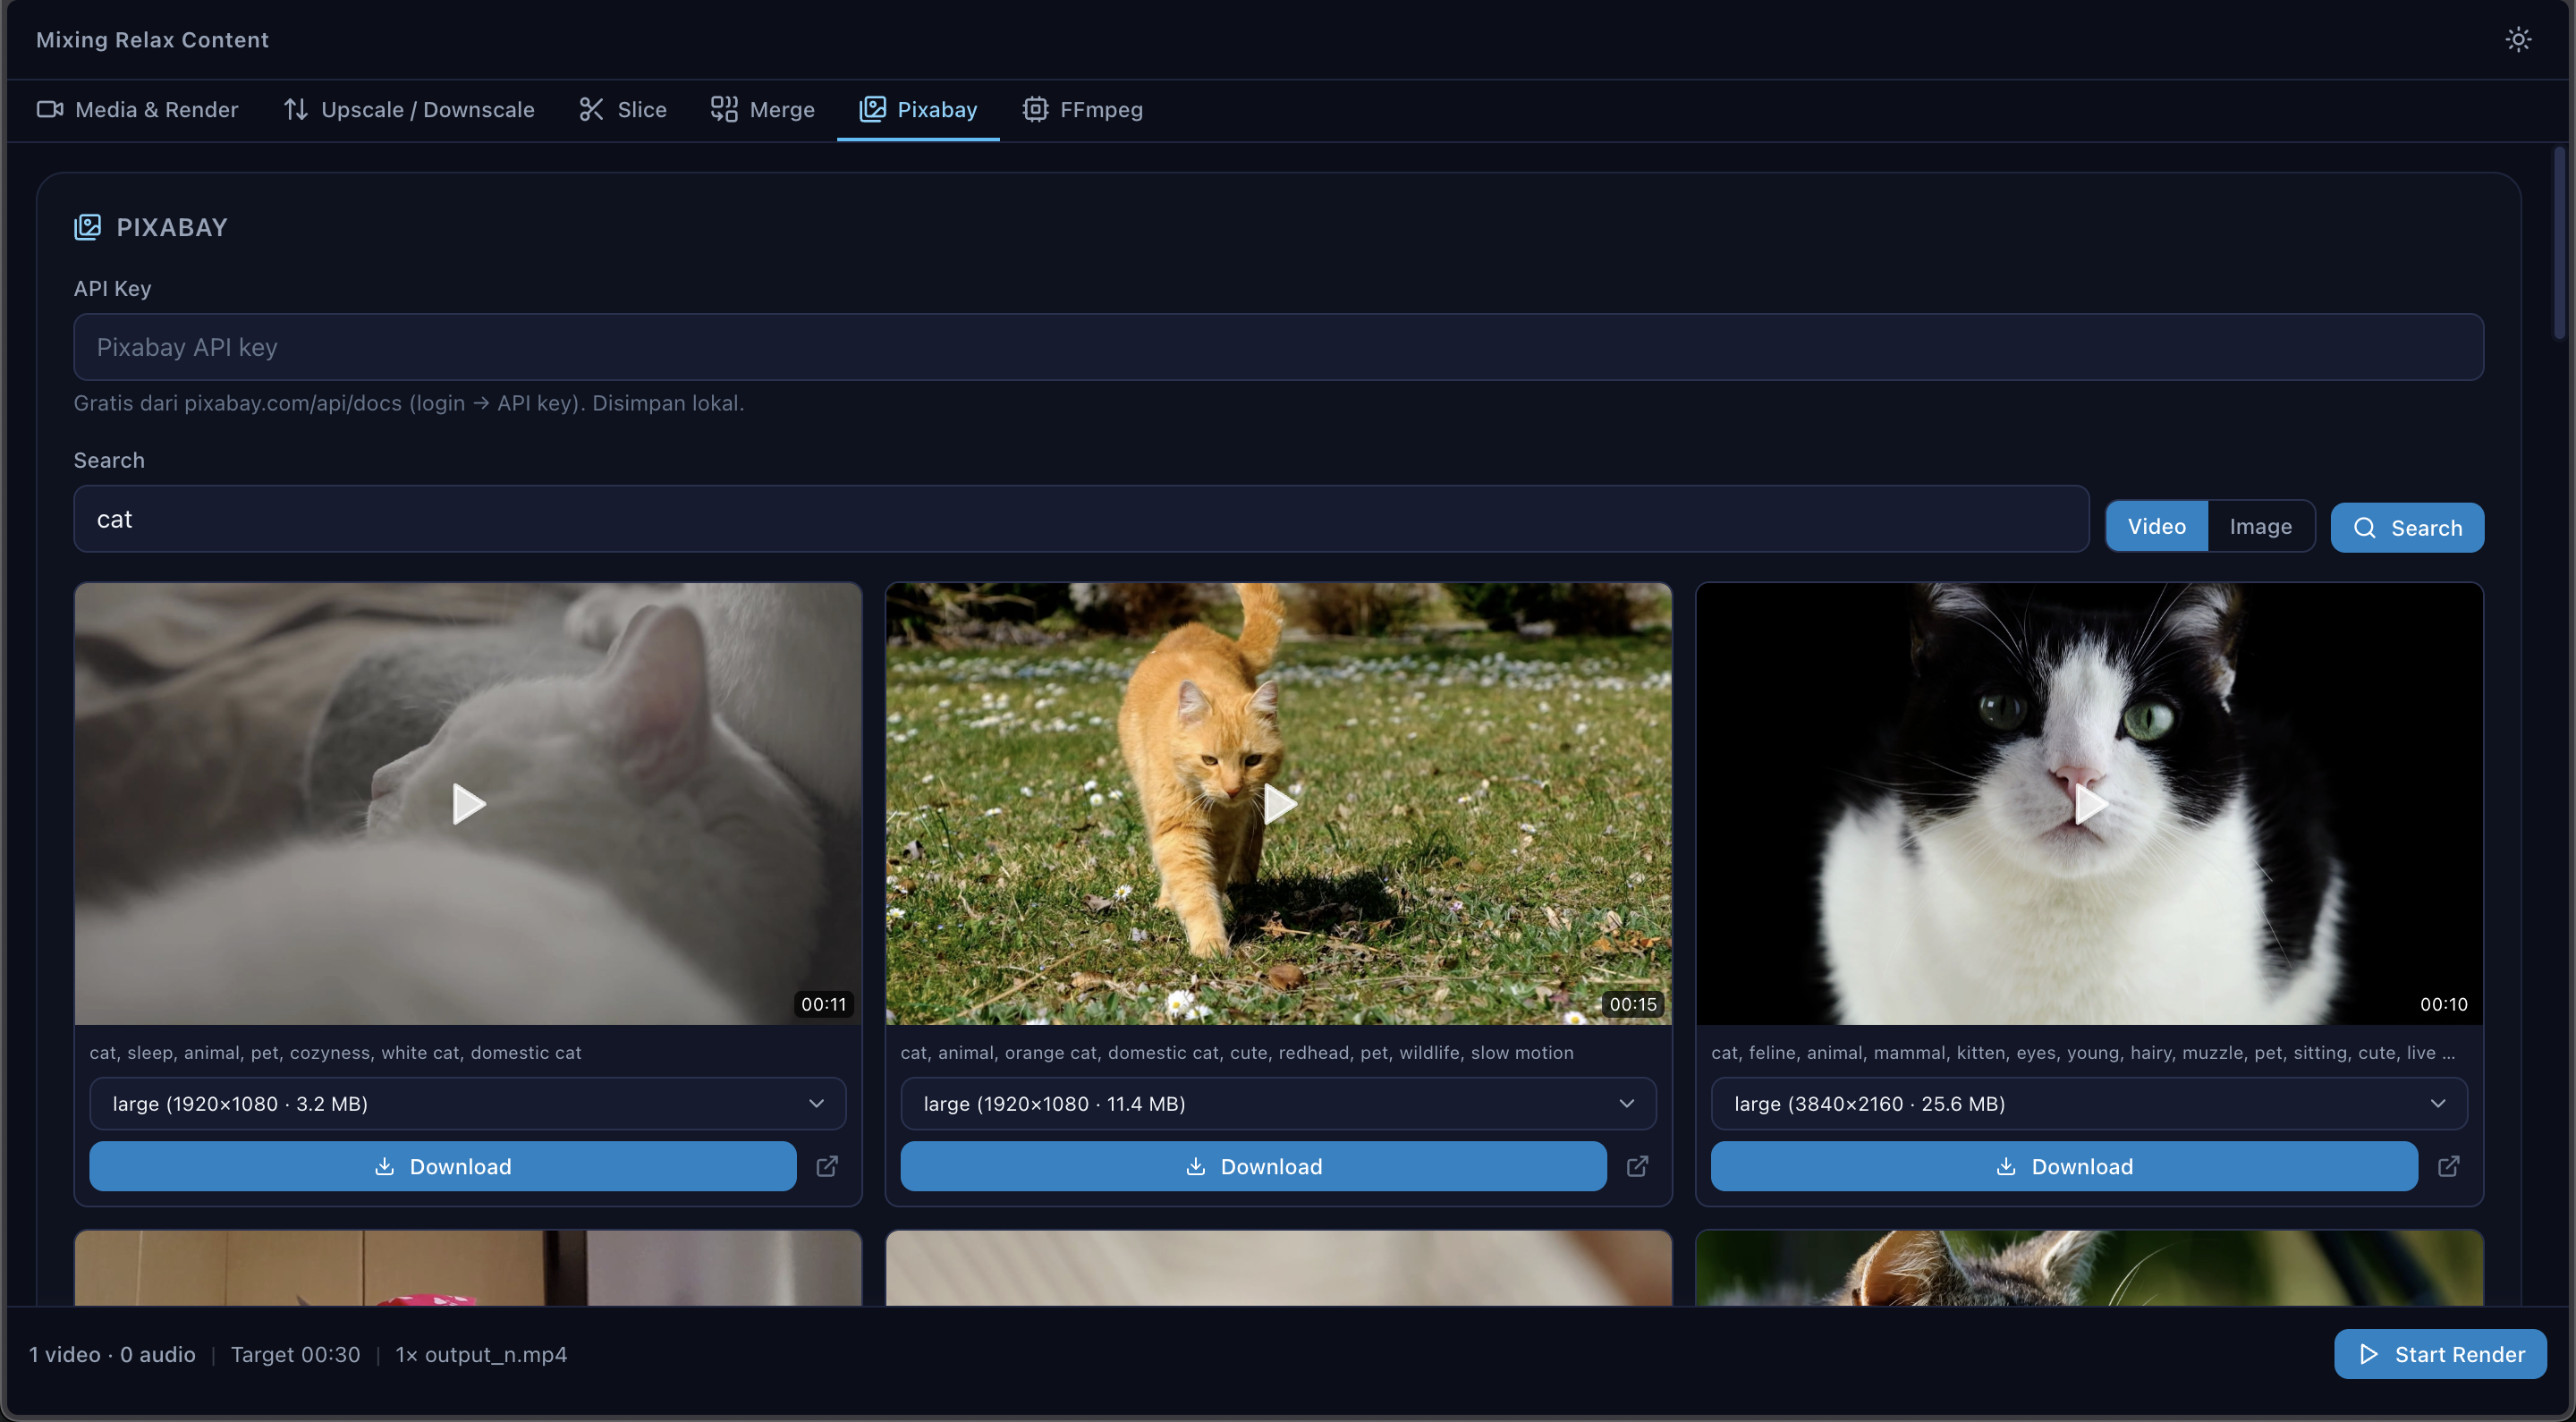
Task: Download the orange cat video
Action: [x=1254, y=1166]
